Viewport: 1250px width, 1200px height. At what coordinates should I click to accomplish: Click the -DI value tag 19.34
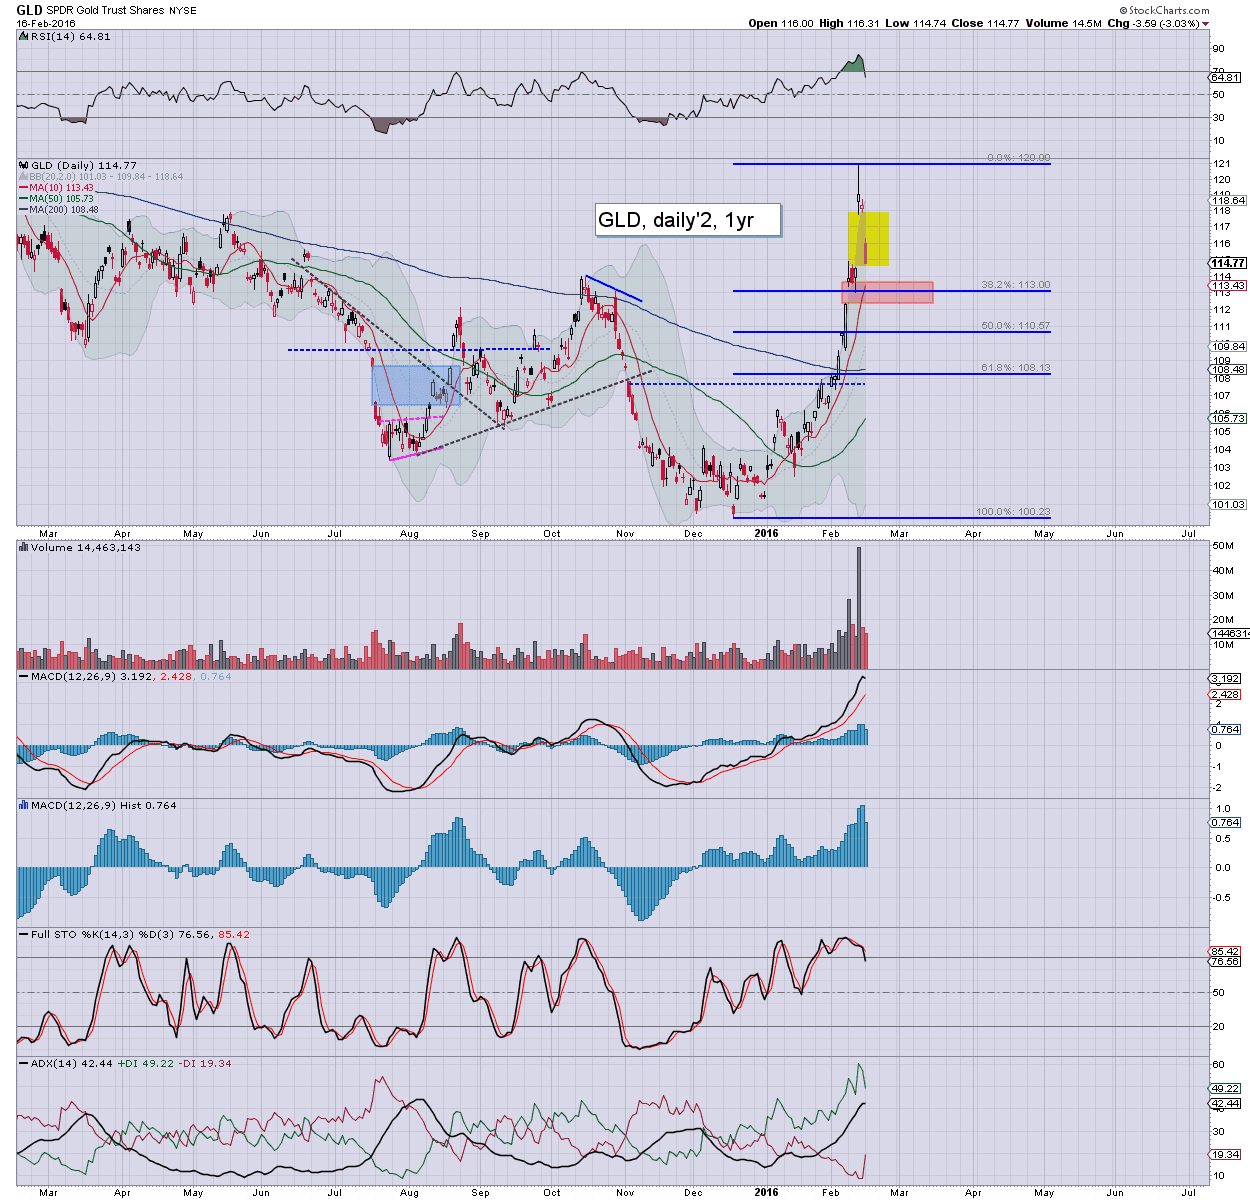[x=1225, y=1154]
